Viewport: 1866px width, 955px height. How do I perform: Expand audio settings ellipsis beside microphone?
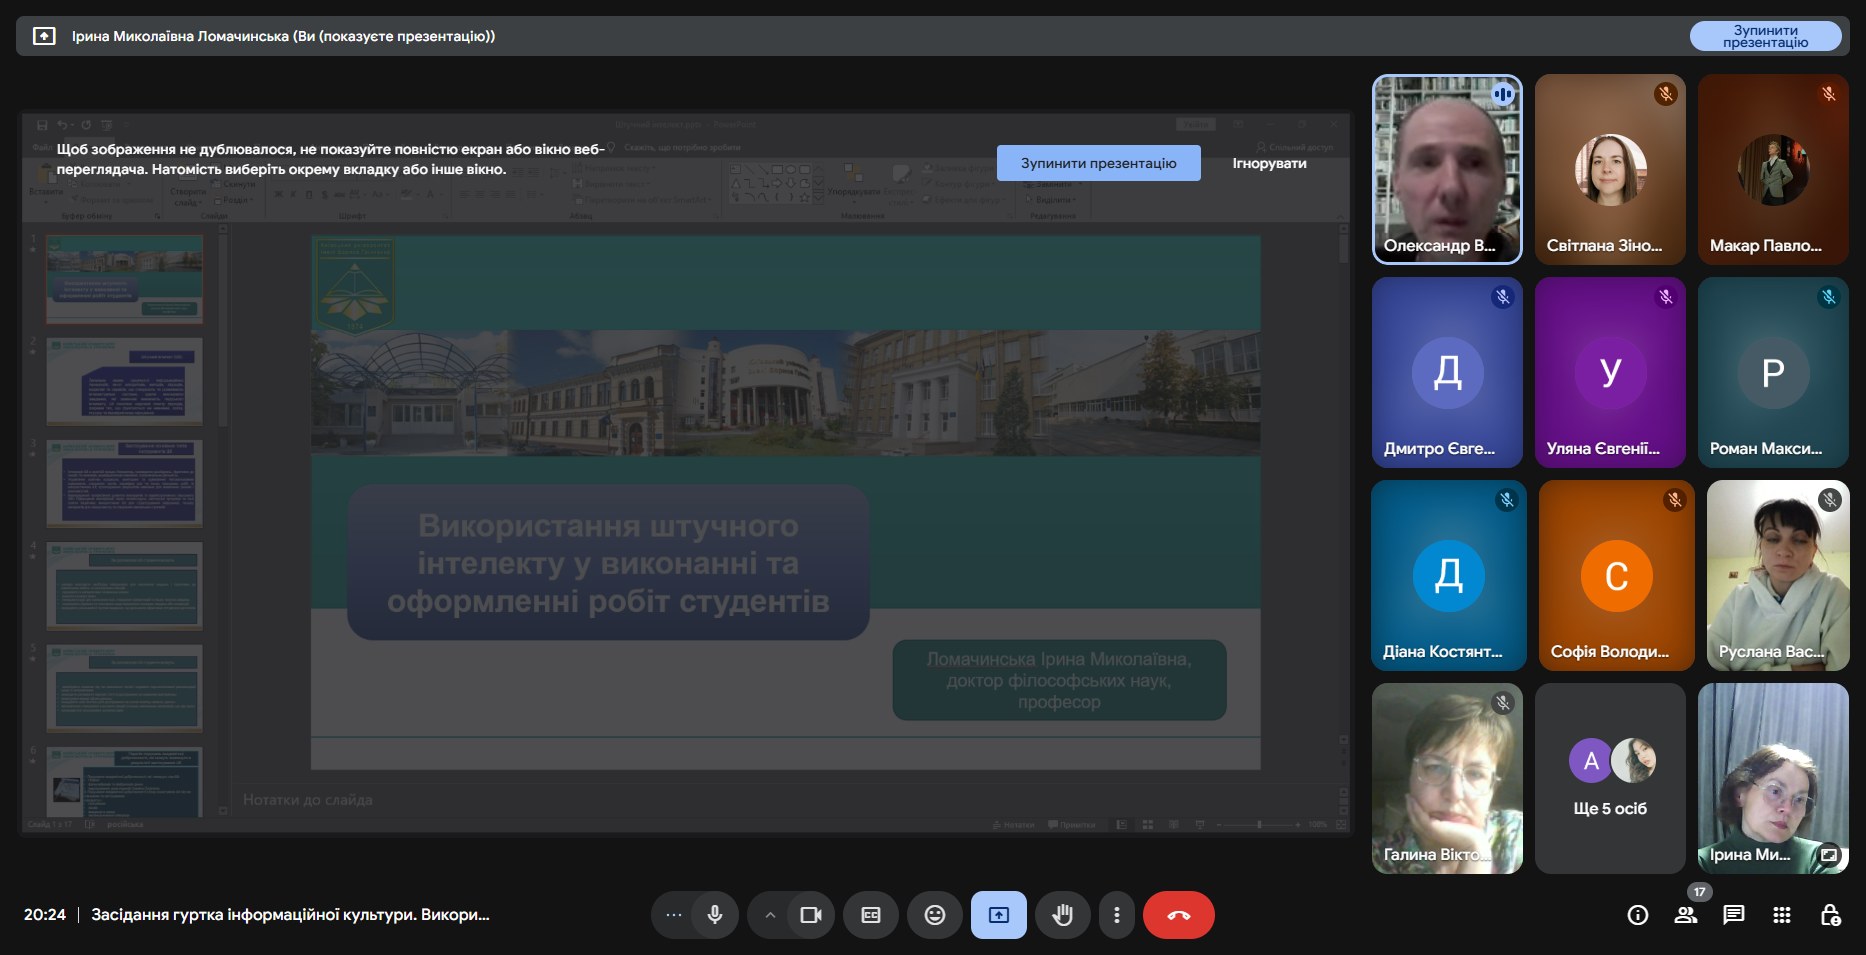click(x=674, y=915)
